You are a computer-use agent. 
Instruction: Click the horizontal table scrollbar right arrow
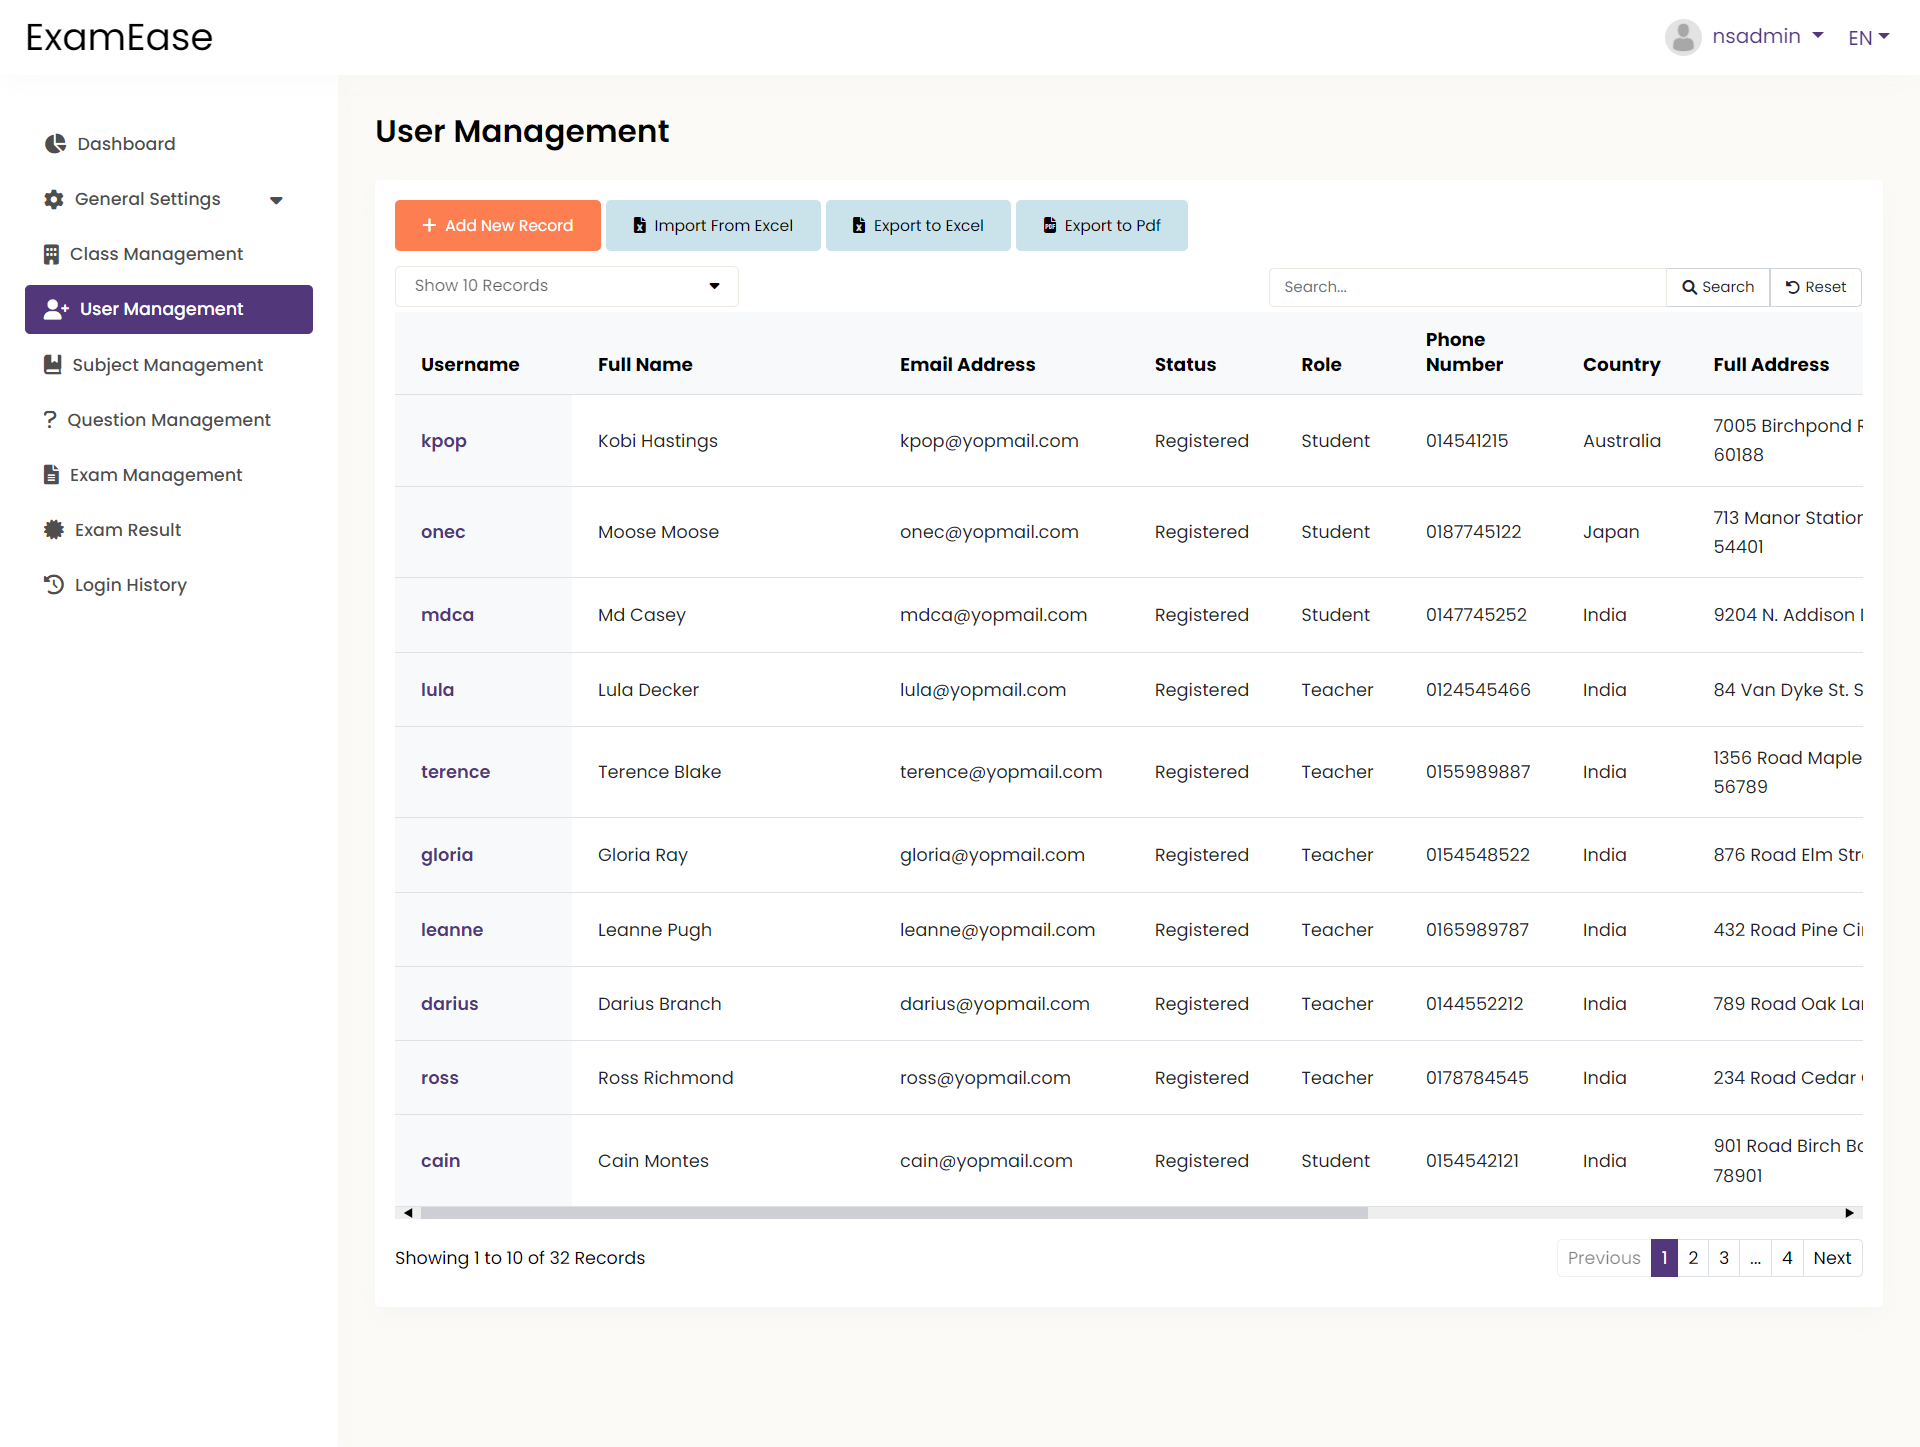(x=1850, y=1213)
